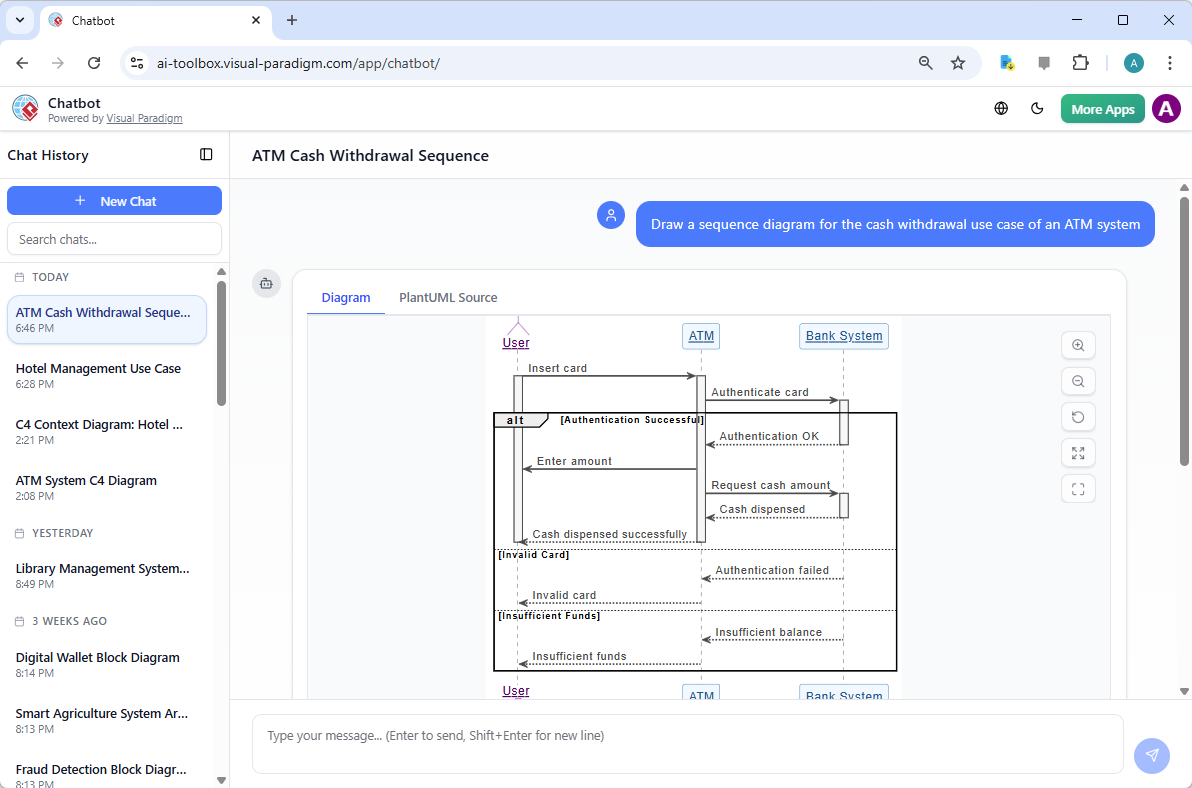Open the Visual Paradigm link
The height and width of the screenshot is (788, 1192).
pyautogui.click(x=144, y=117)
